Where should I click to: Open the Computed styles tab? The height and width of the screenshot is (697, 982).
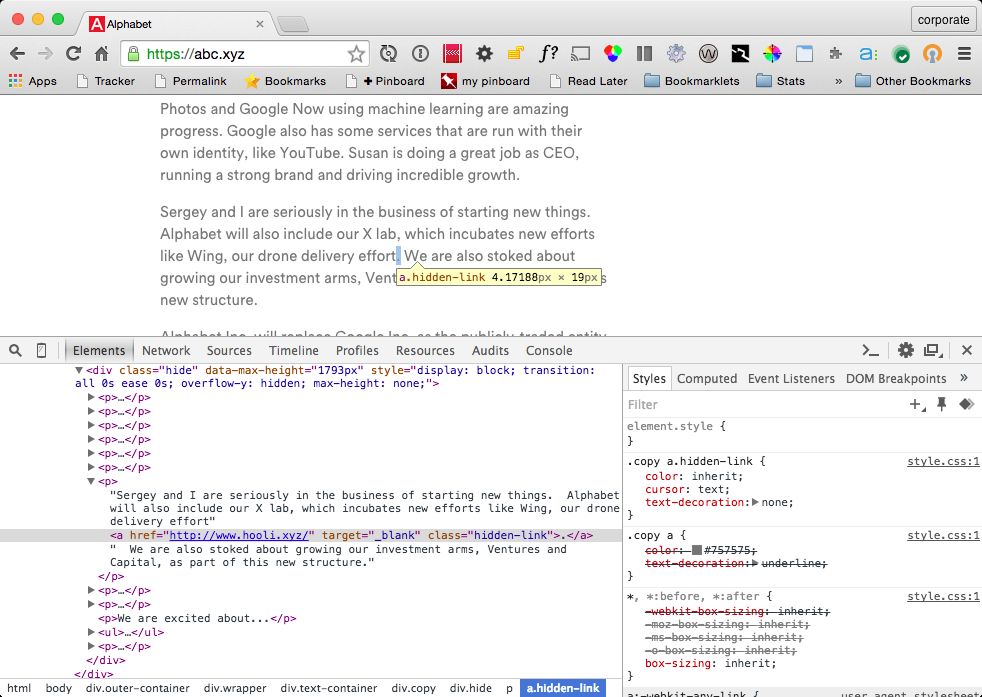pyautogui.click(x=706, y=379)
